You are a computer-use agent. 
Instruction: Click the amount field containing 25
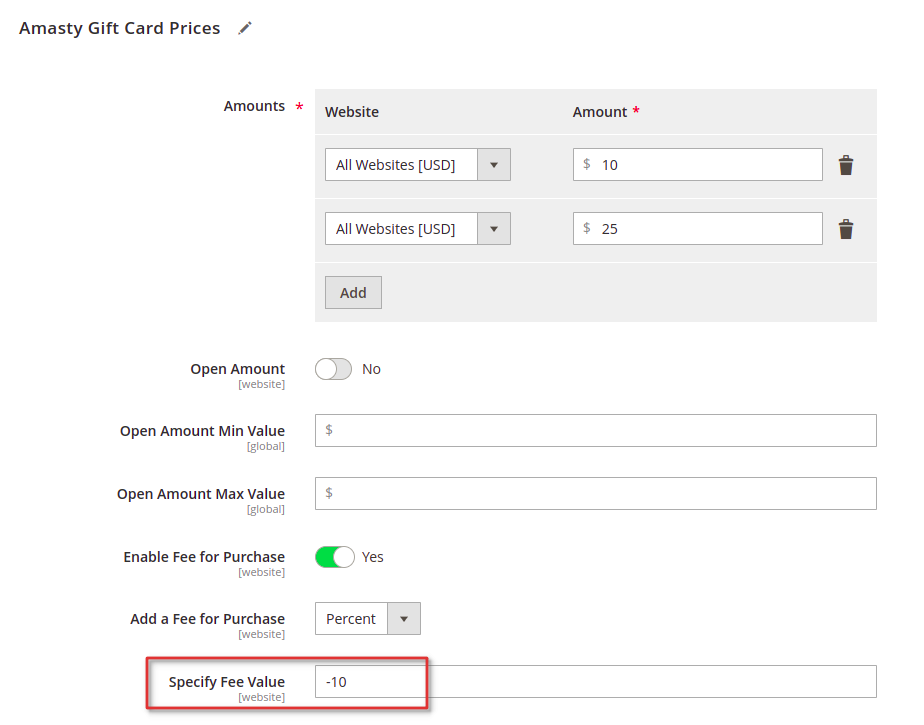coord(698,229)
